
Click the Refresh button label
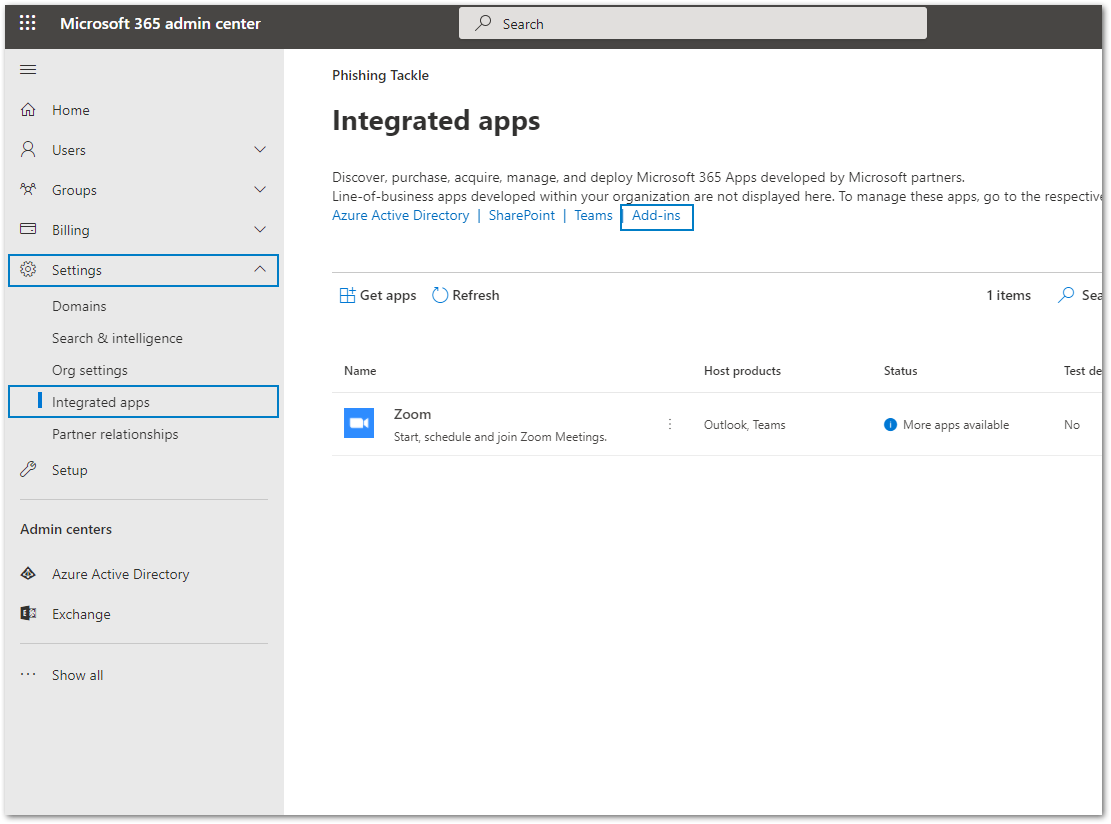click(x=476, y=295)
